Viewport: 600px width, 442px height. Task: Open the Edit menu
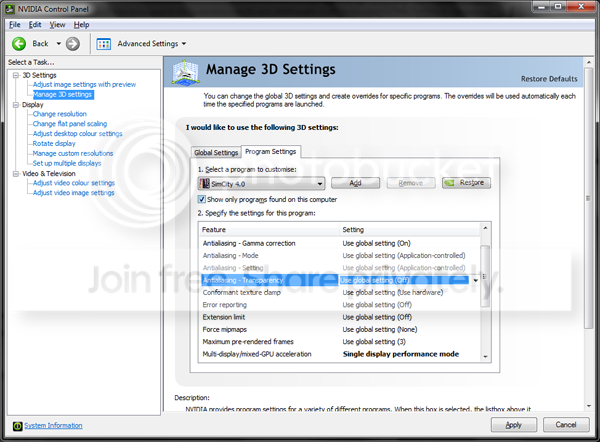35,25
